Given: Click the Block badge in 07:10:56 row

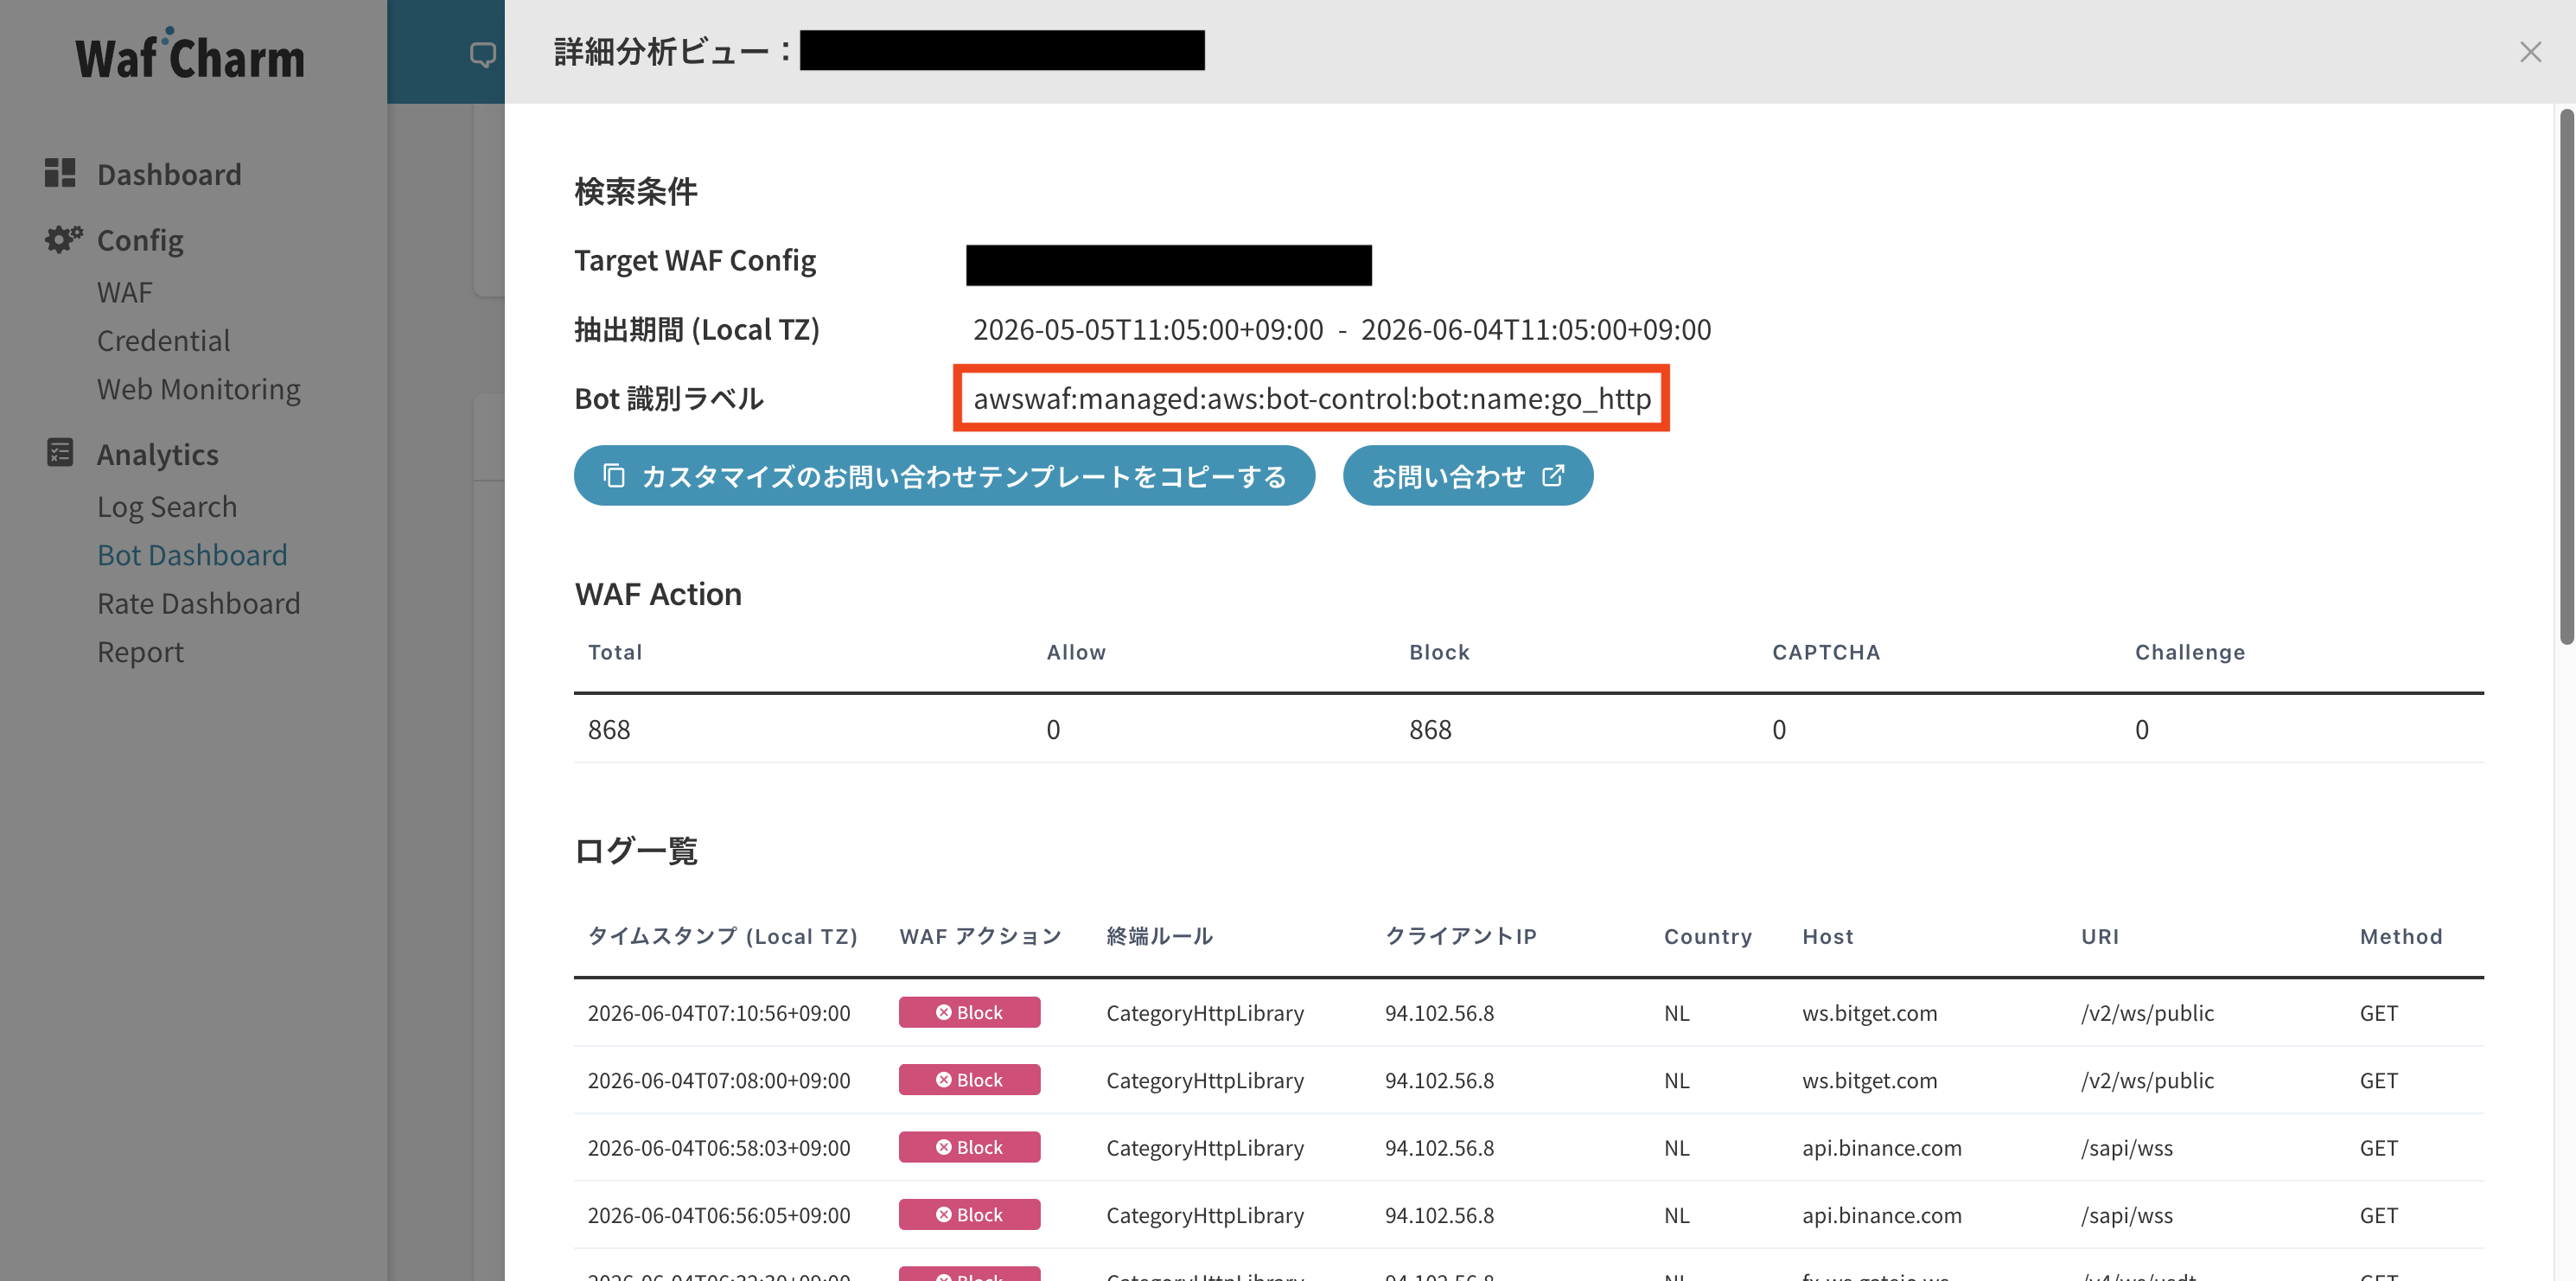Looking at the screenshot, I should pyautogui.click(x=969, y=1012).
